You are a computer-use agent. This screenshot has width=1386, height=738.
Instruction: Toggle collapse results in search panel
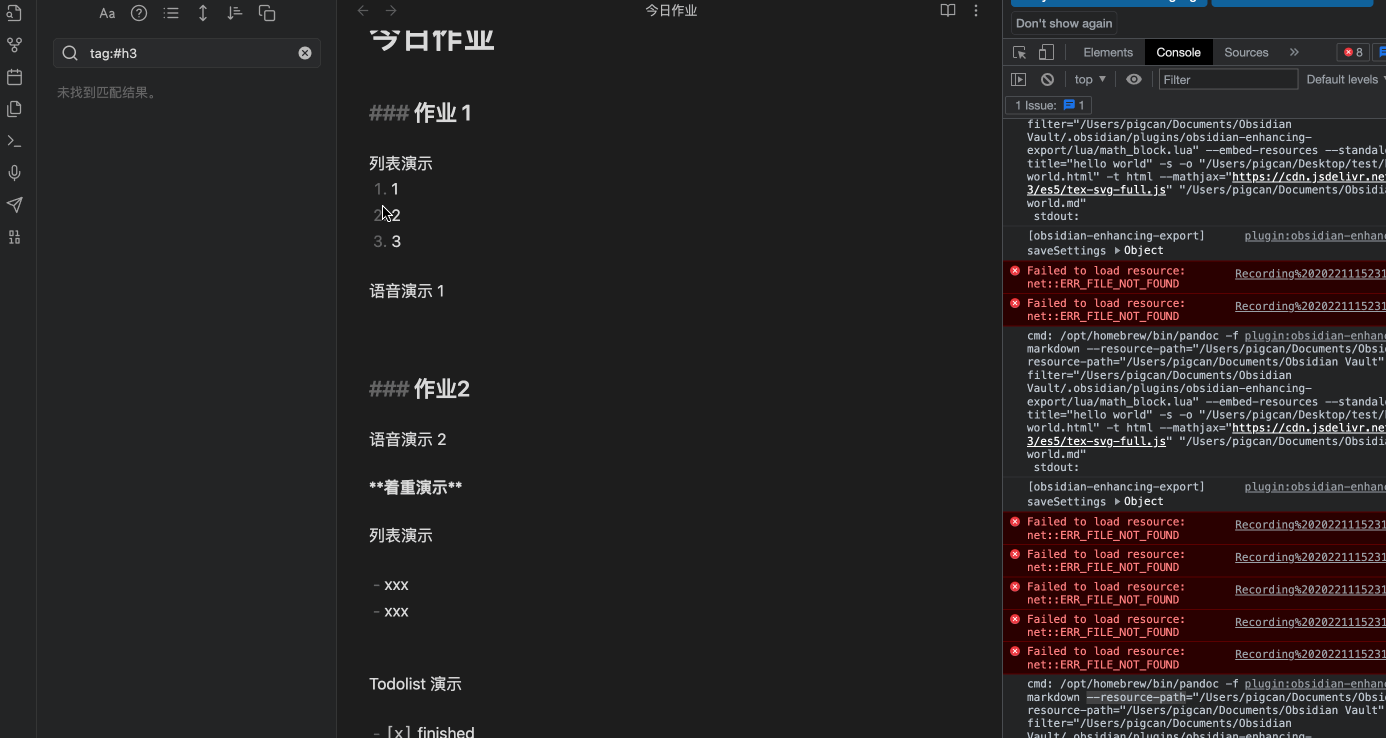tap(203, 13)
